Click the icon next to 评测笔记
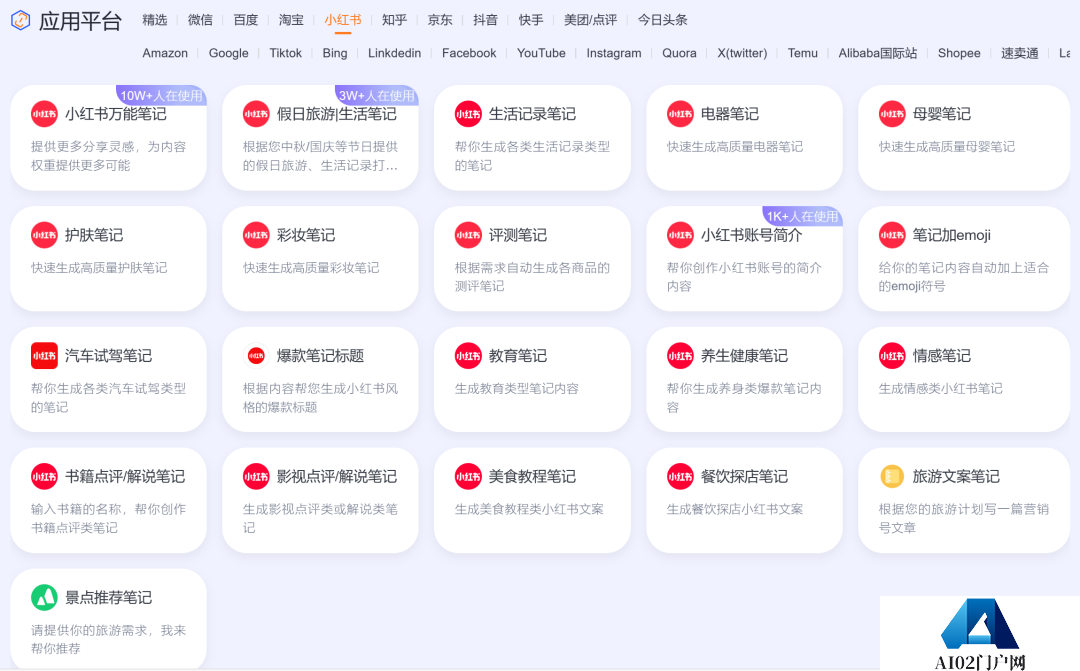The height and width of the screenshot is (671, 1080). point(468,235)
